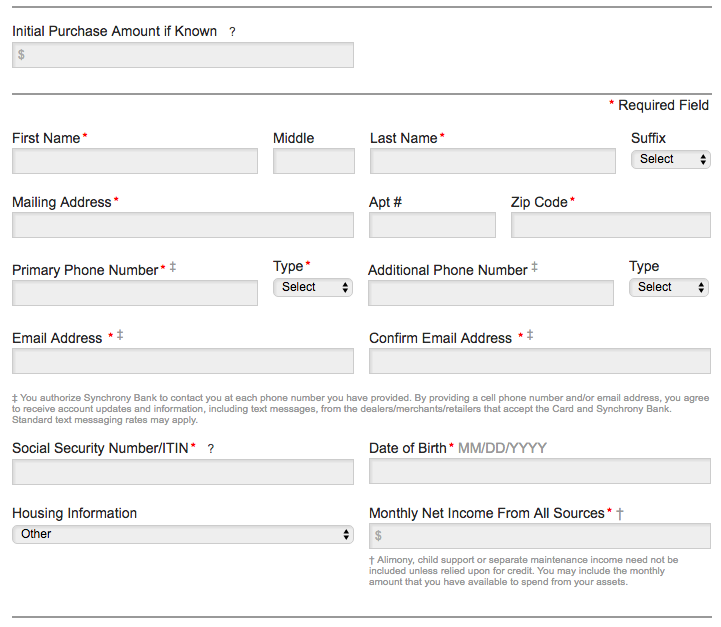Focus the Last Name field
This screenshot has height=627, width=721.
coord(492,161)
